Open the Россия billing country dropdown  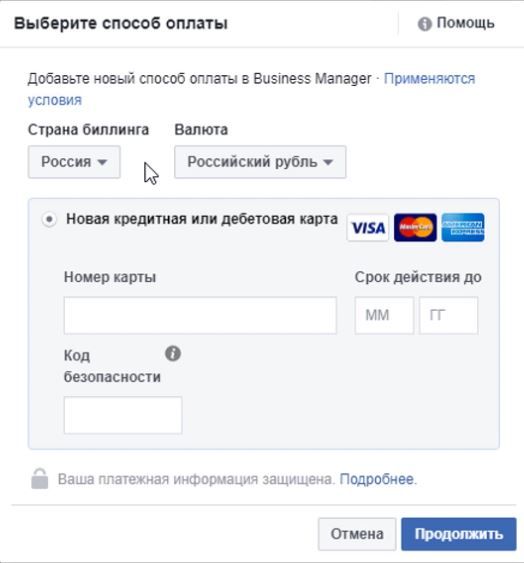pyautogui.click(x=74, y=162)
